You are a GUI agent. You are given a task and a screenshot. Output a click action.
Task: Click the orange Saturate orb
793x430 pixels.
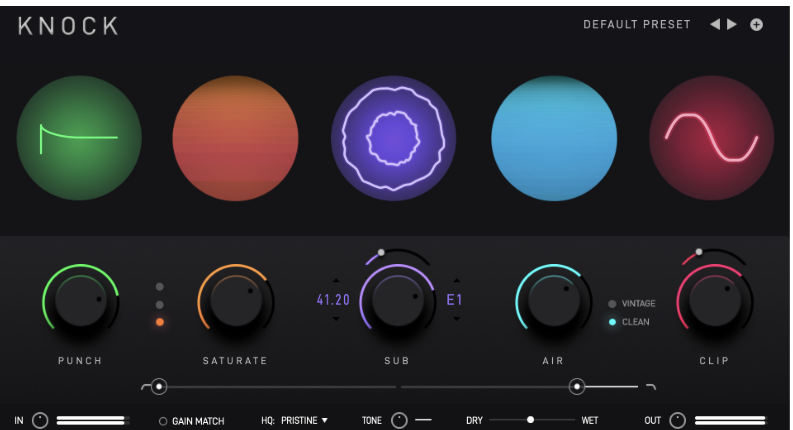(235, 138)
